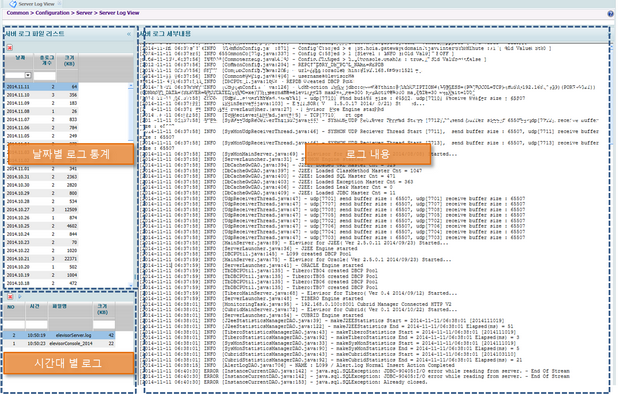618x395 pixels.
Task: Select the 2014.10.22 log row
Action: tap(42, 251)
